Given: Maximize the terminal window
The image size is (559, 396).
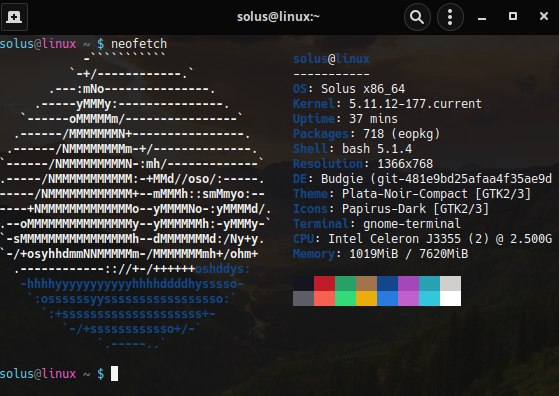Looking at the screenshot, I should (513, 16).
